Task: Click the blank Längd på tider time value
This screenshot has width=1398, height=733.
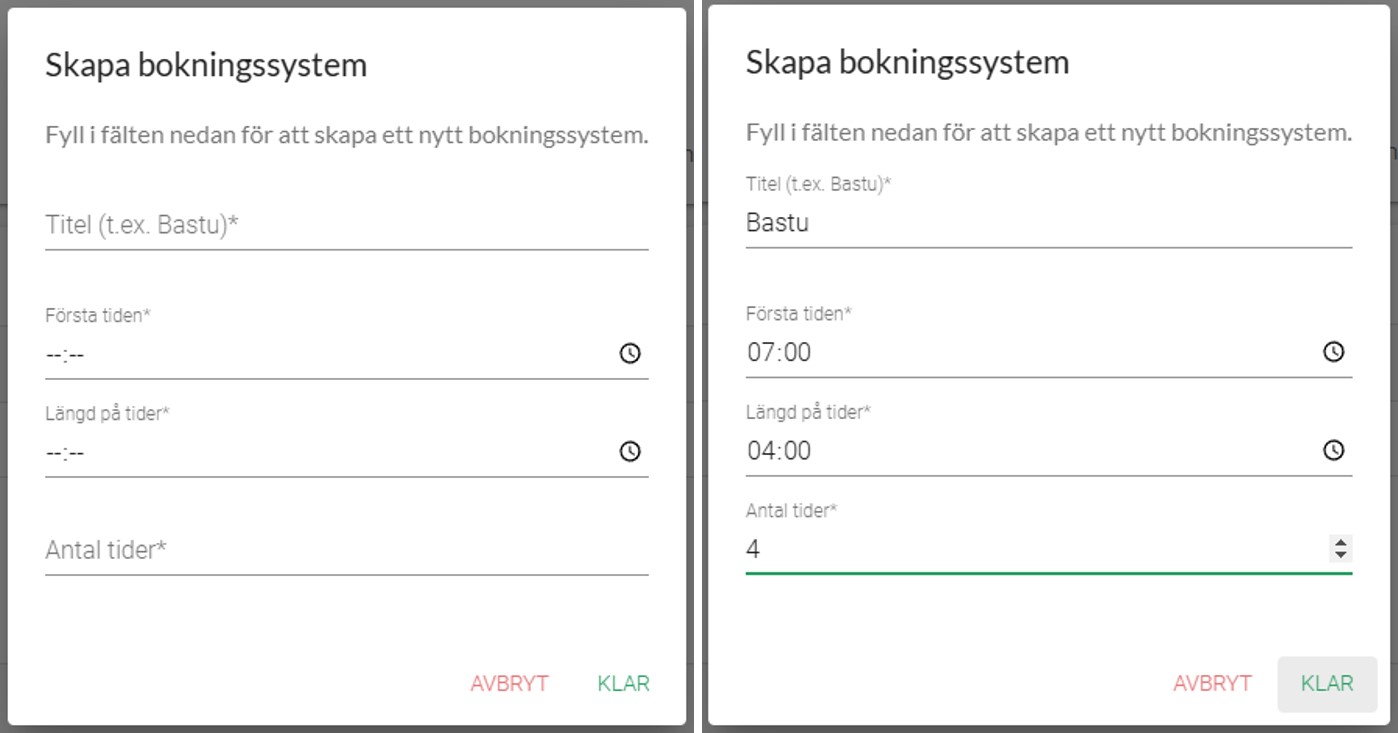Action: [x=66, y=453]
